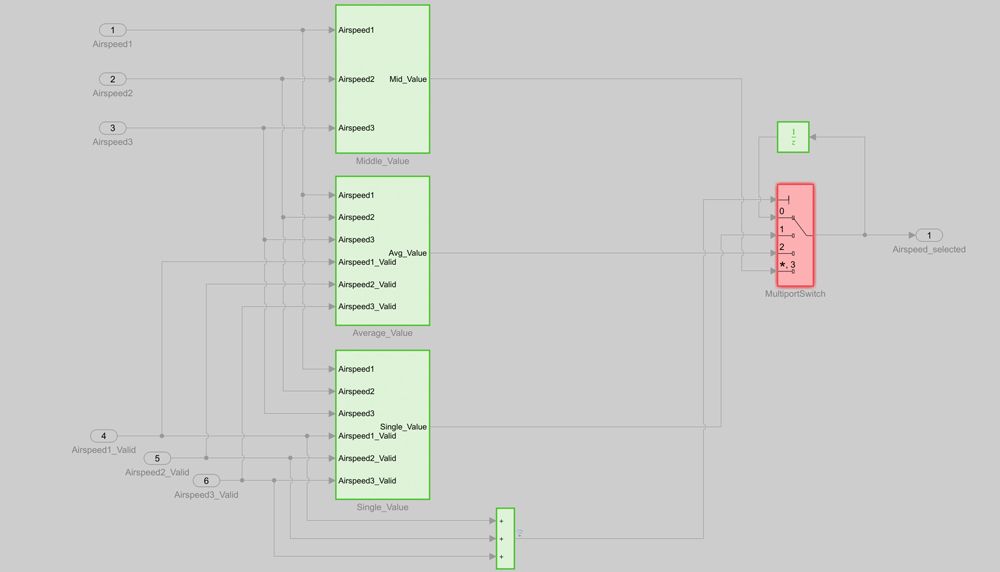
Task: Select the Middle_Value subsystem block
Action: [382, 78]
